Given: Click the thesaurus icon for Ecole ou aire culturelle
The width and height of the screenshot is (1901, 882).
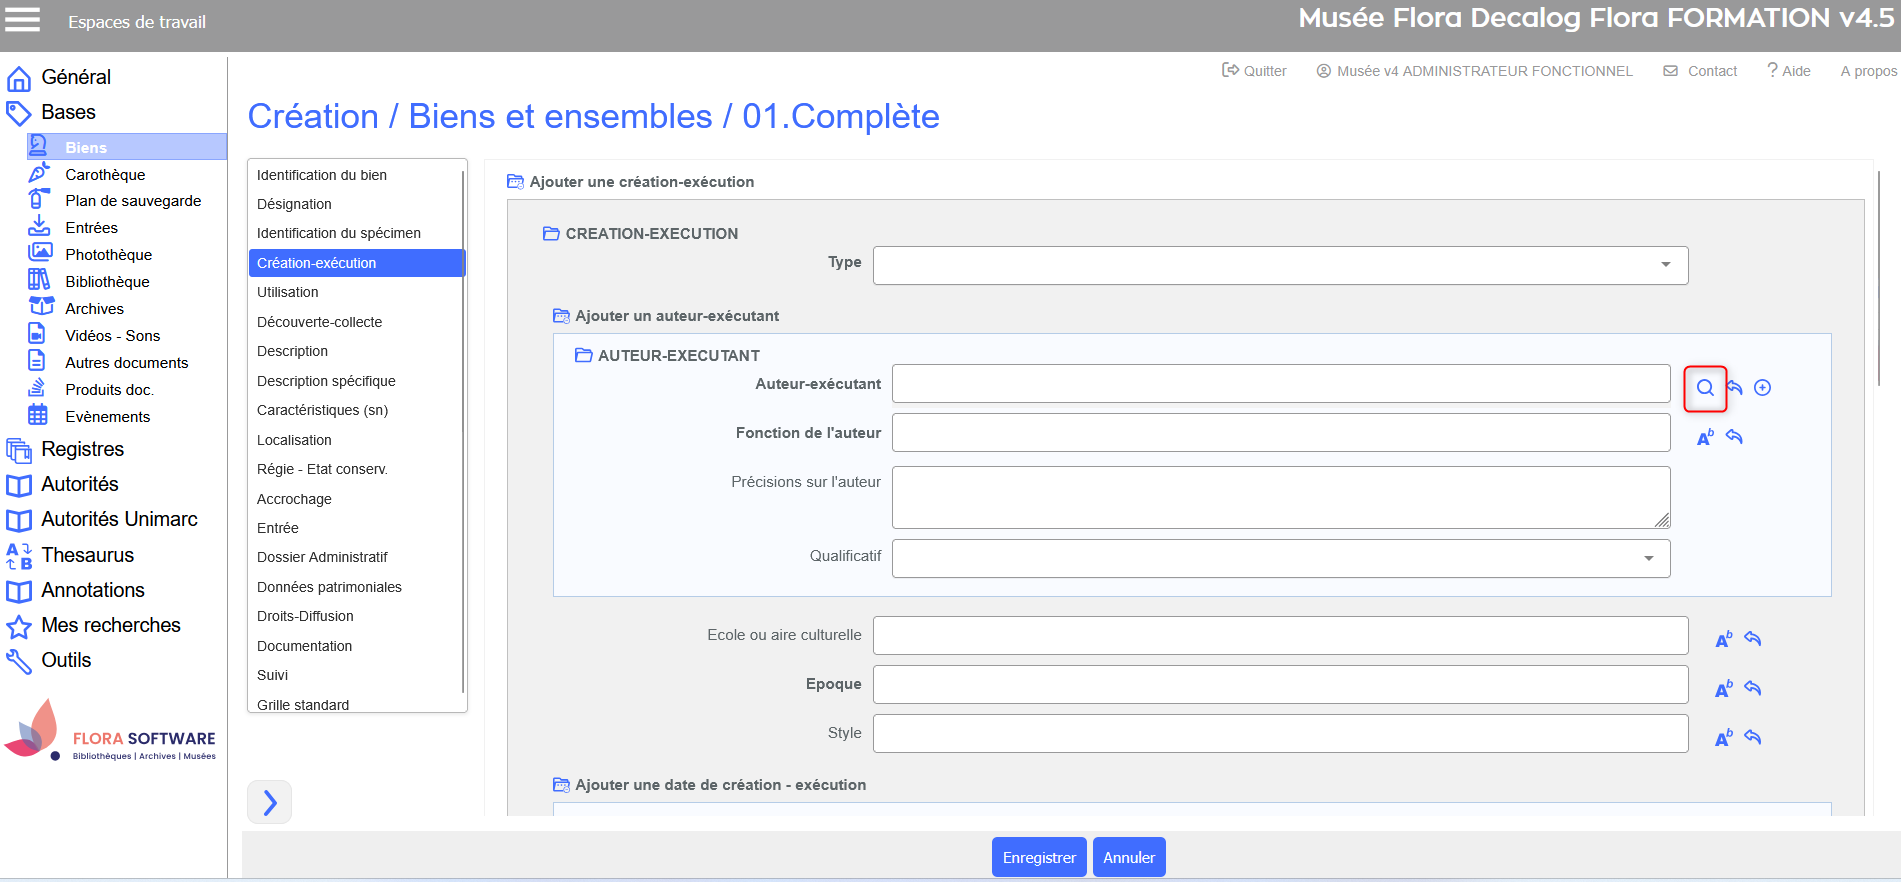Looking at the screenshot, I should 1723,639.
